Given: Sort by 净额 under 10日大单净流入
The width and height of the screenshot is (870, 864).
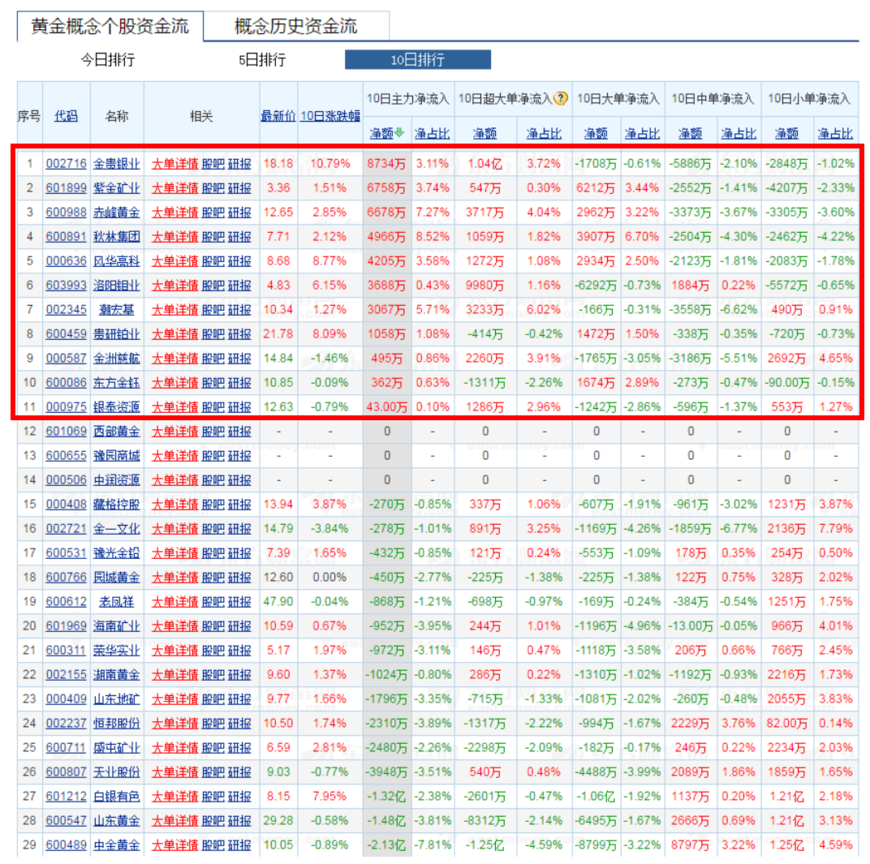Looking at the screenshot, I should (x=596, y=133).
